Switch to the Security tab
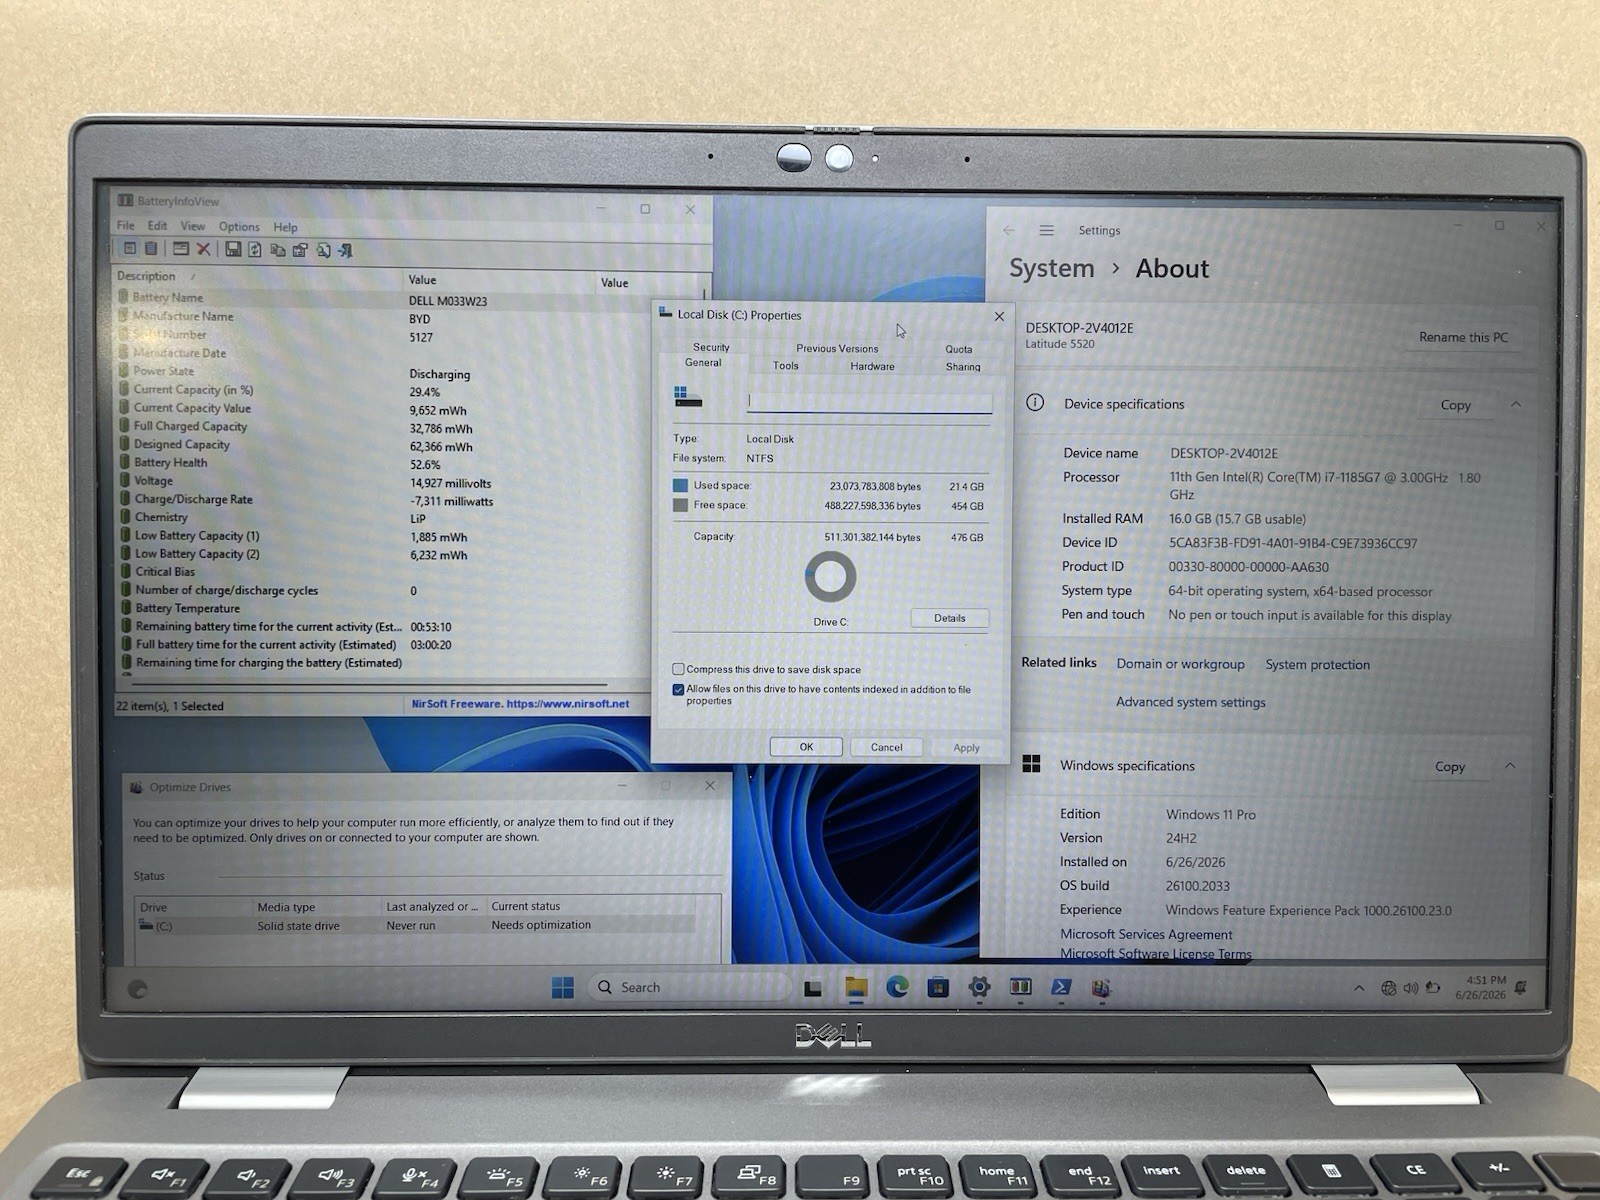The height and width of the screenshot is (1200, 1600). pyautogui.click(x=711, y=347)
